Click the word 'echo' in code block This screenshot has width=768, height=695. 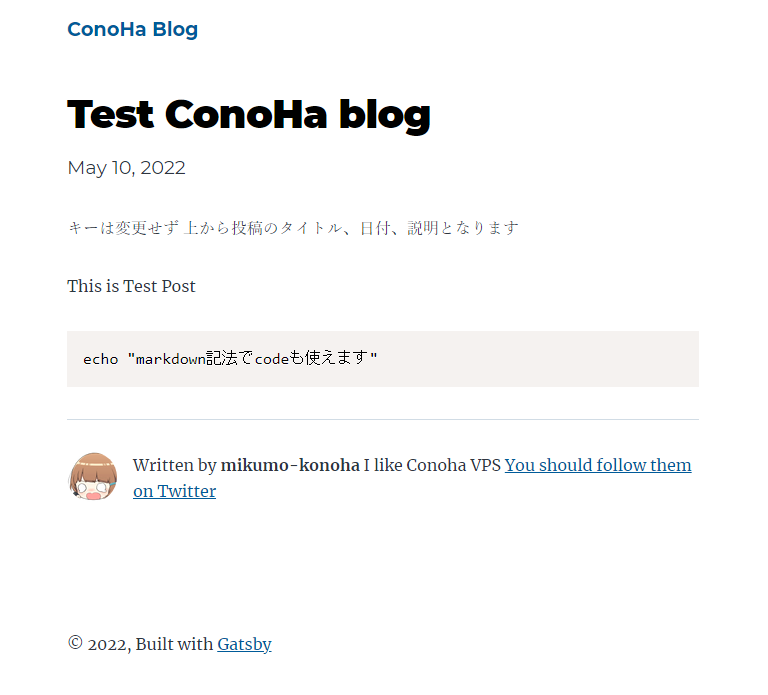click(100, 359)
